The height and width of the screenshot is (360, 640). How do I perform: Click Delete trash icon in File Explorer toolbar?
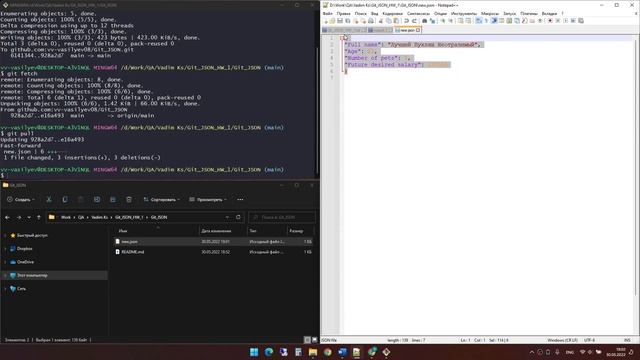129,200
